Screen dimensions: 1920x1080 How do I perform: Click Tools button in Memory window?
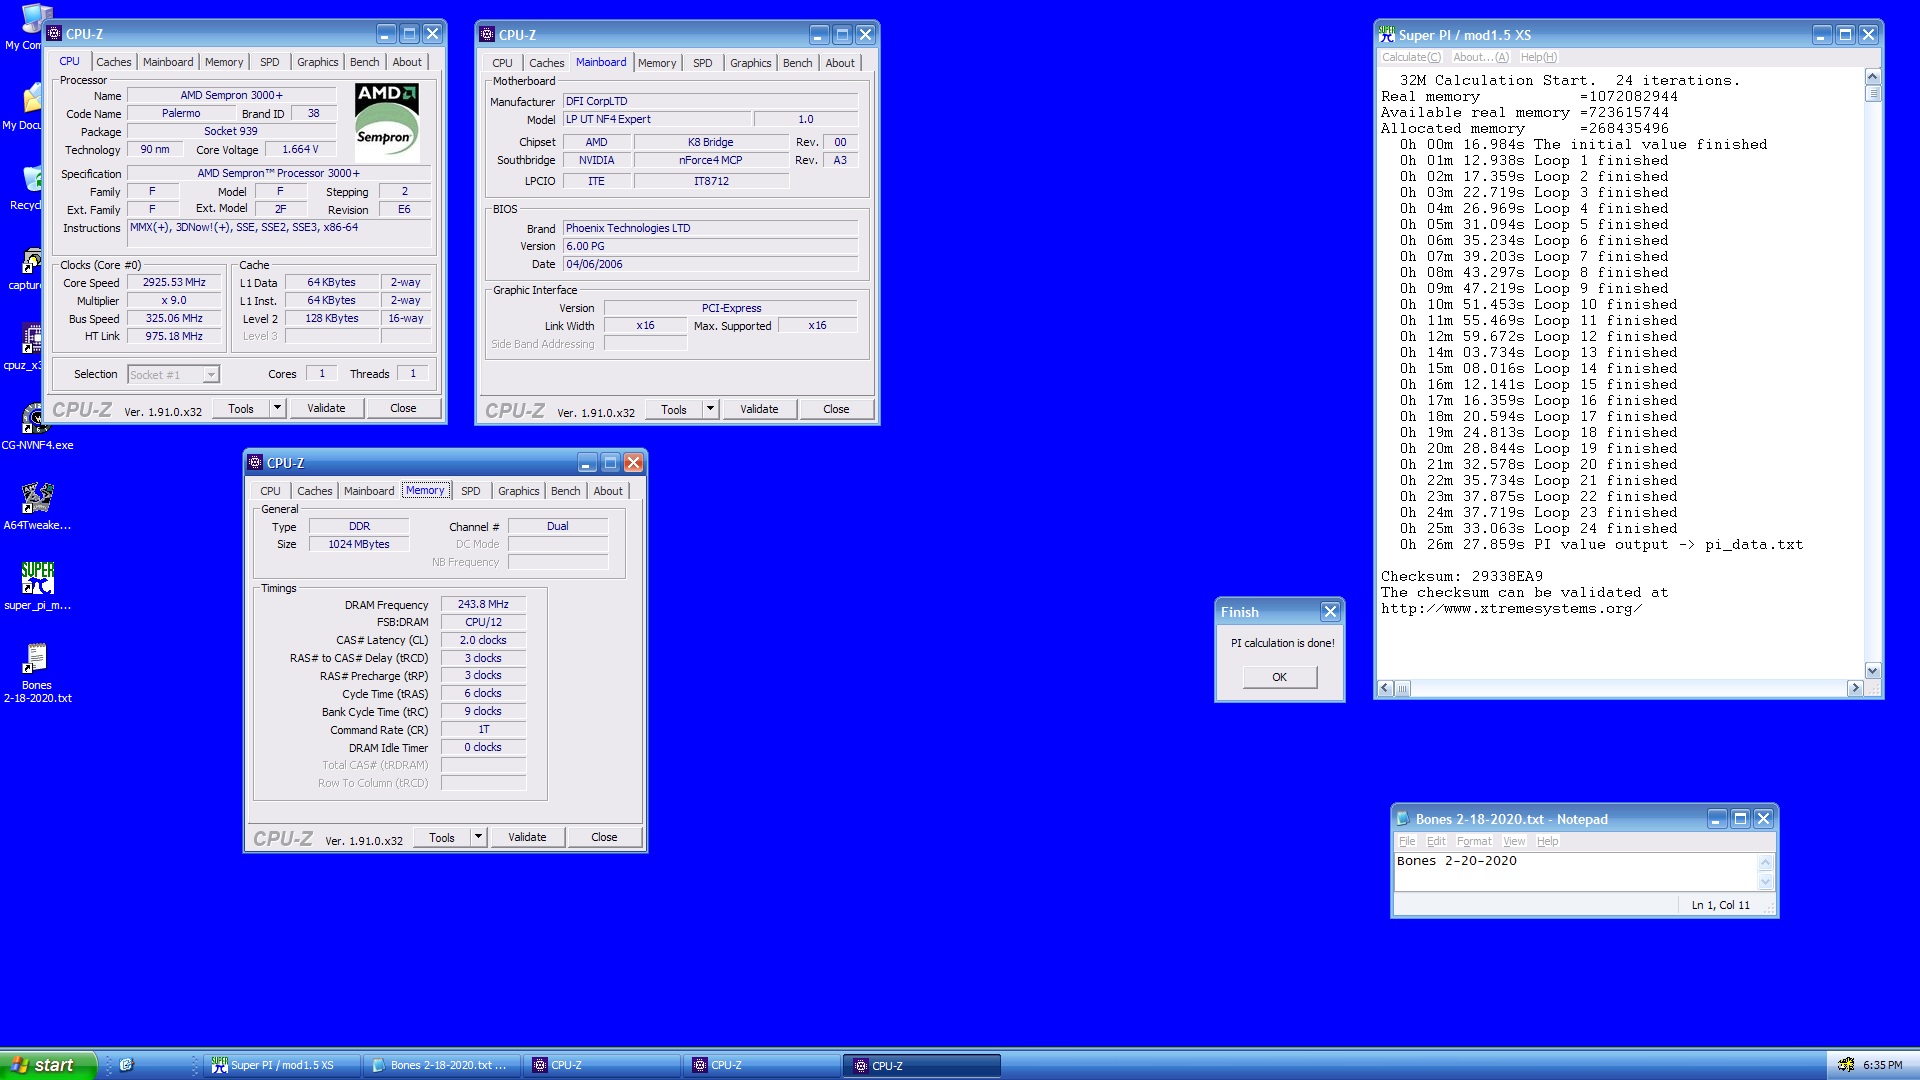coord(442,837)
